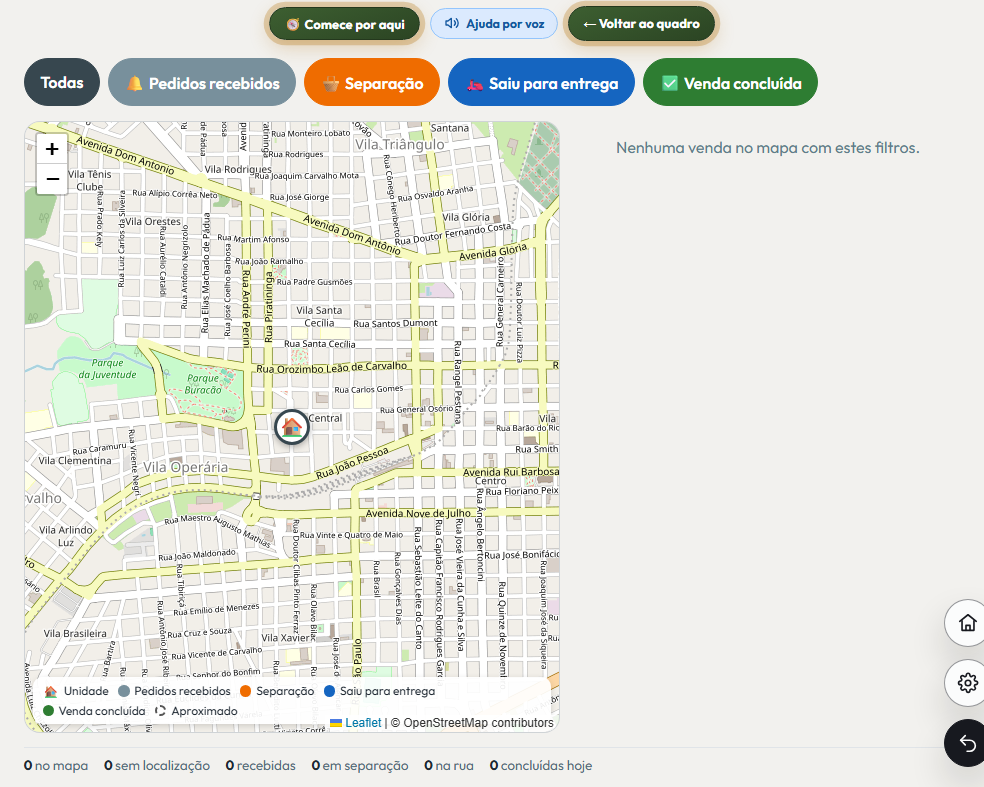The height and width of the screenshot is (787, 984).
Task: Click the Aproximado dashed circle legend icon
Action: pos(161,711)
